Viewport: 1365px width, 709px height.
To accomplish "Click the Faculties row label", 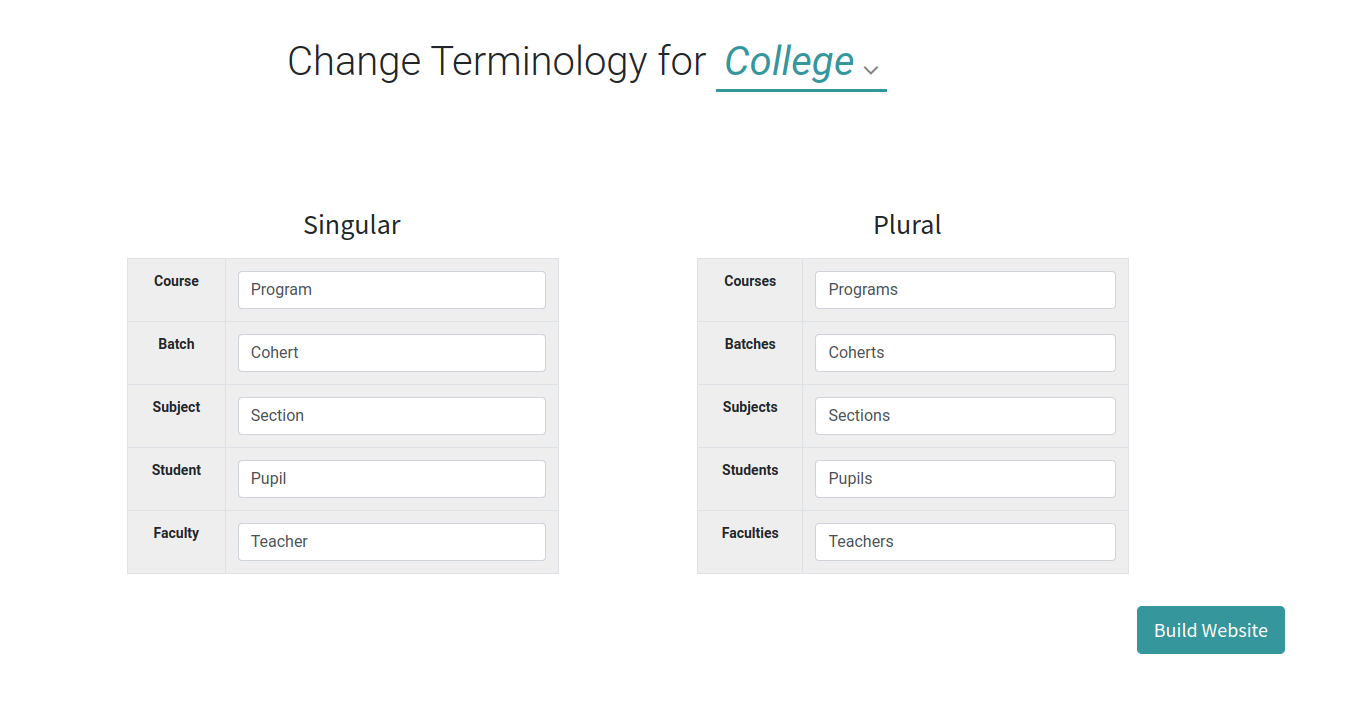I will click(750, 533).
